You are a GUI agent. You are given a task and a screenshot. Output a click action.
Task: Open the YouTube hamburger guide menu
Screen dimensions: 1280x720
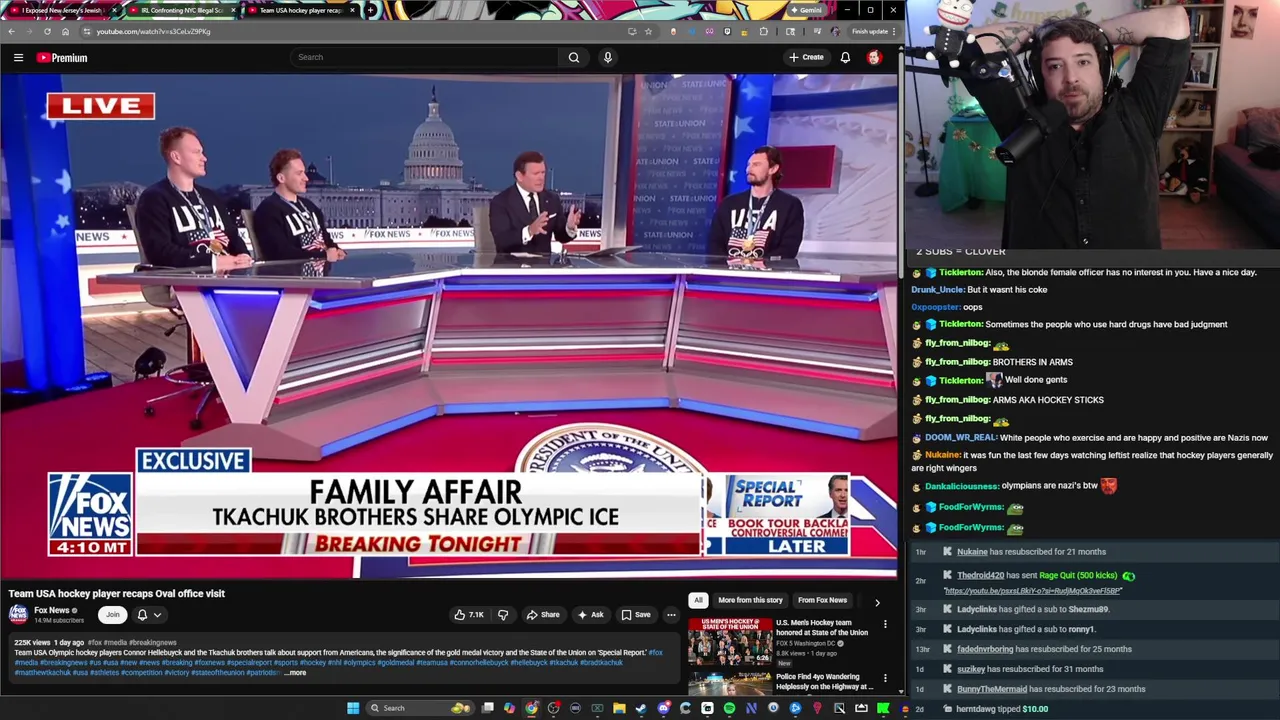point(18,58)
